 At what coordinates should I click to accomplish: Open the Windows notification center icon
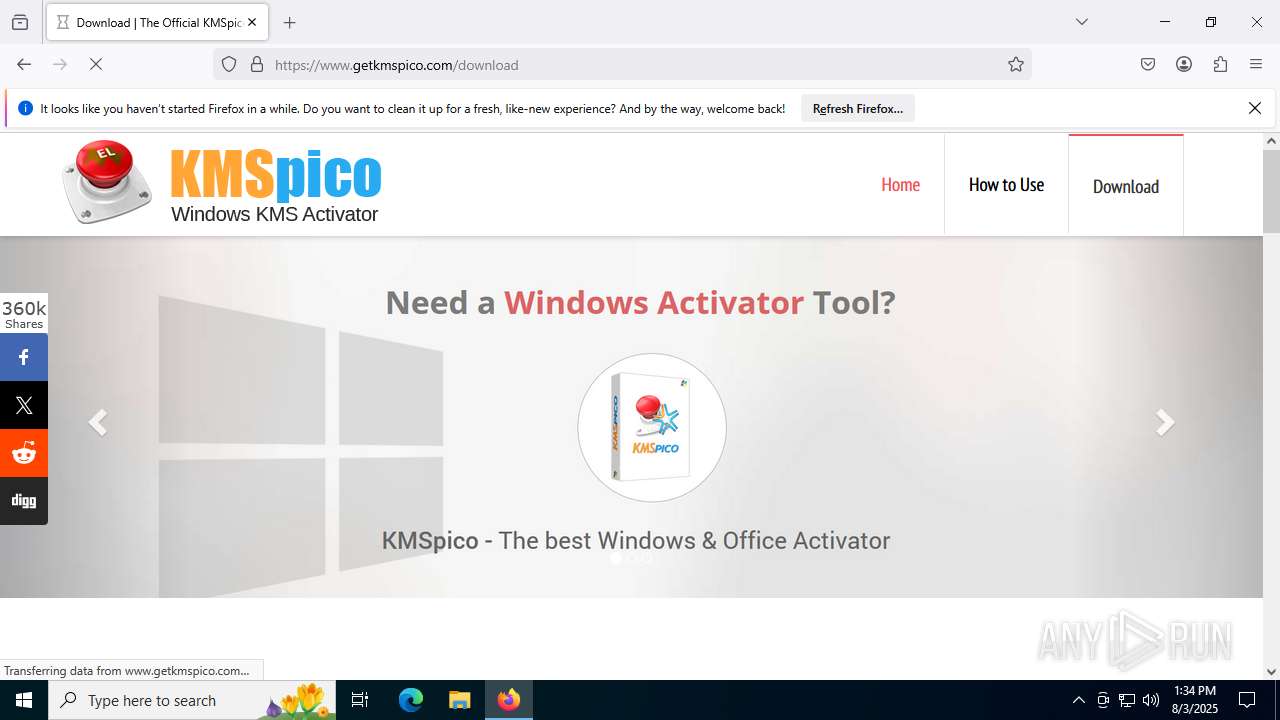click(1247, 700)
